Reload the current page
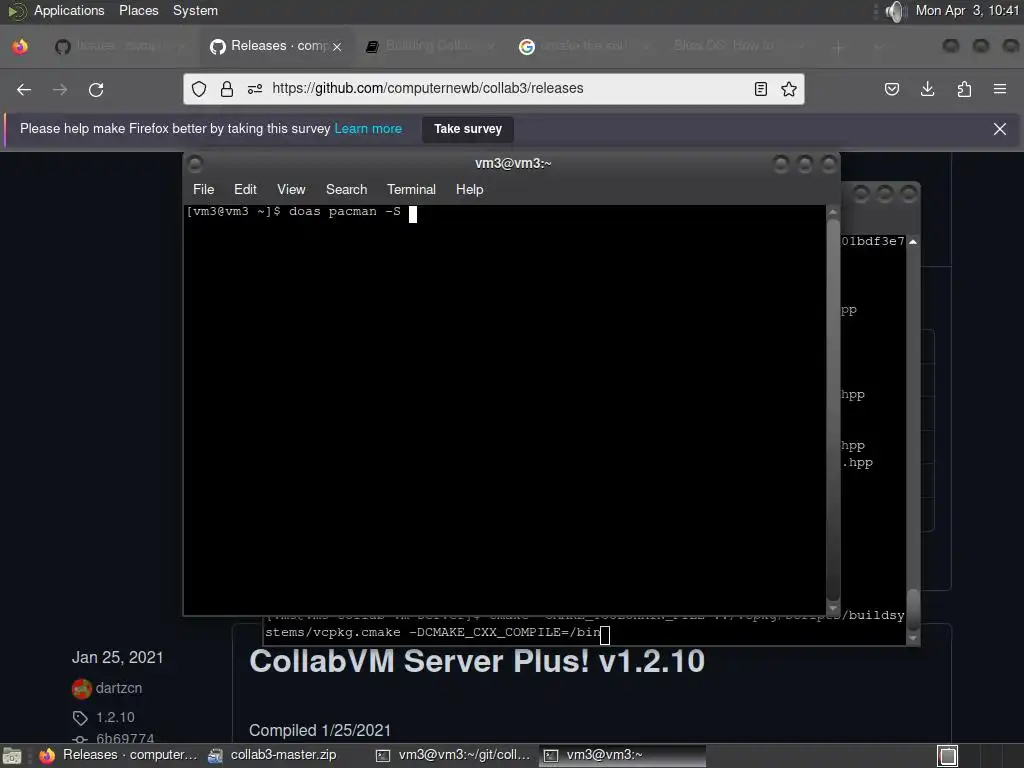This screenshot has width=1024, height=768. [96, 89]
